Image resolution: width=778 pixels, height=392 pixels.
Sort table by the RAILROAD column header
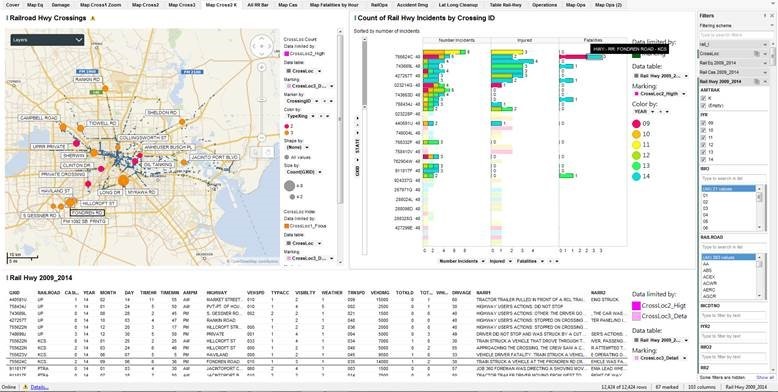pos(49,293)
